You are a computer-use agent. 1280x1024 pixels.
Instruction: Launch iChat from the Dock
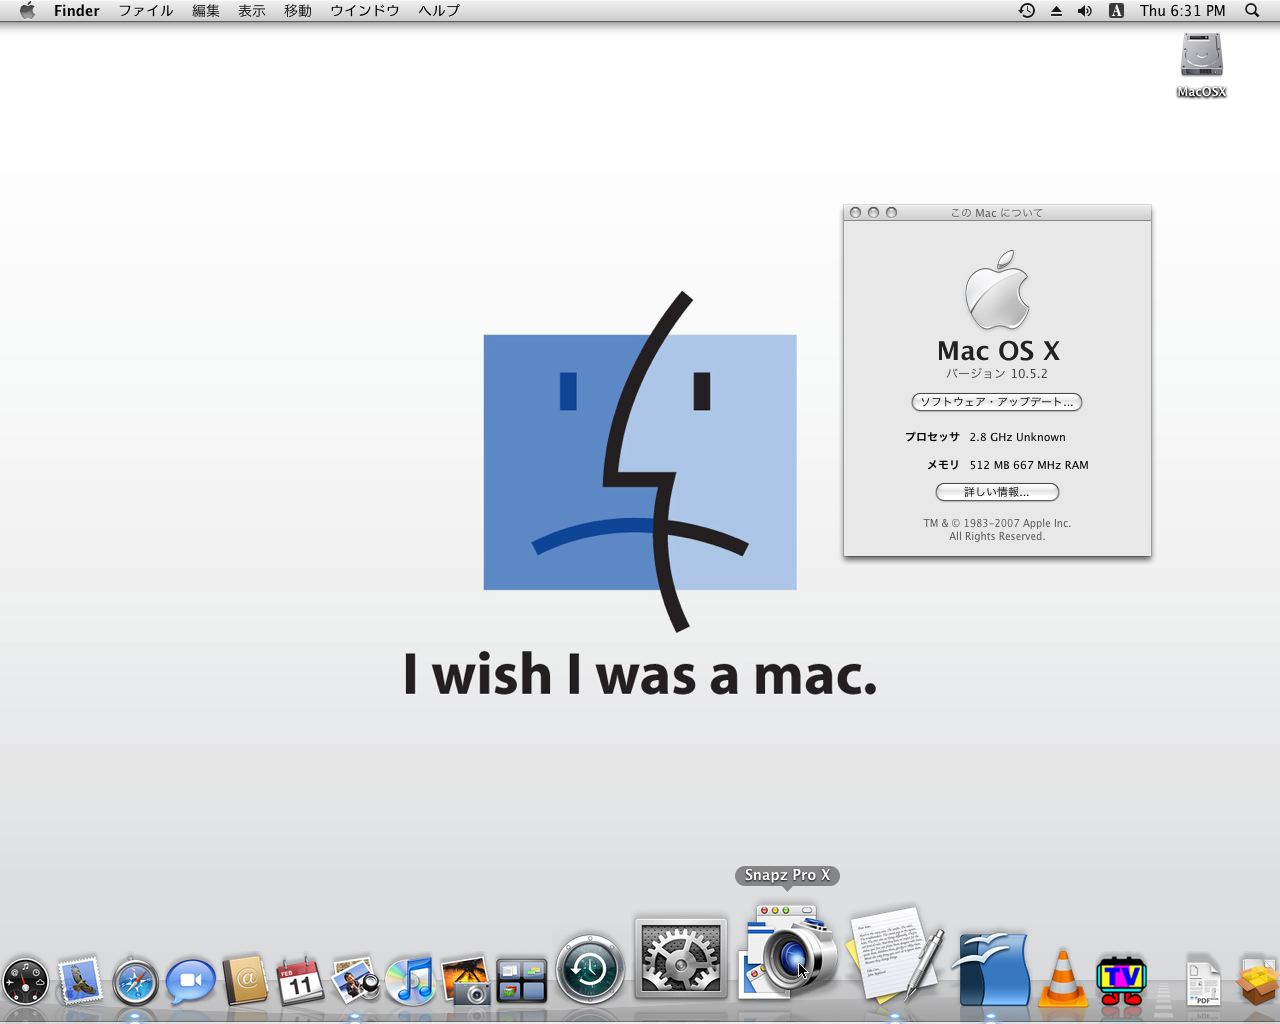[190, 981]
